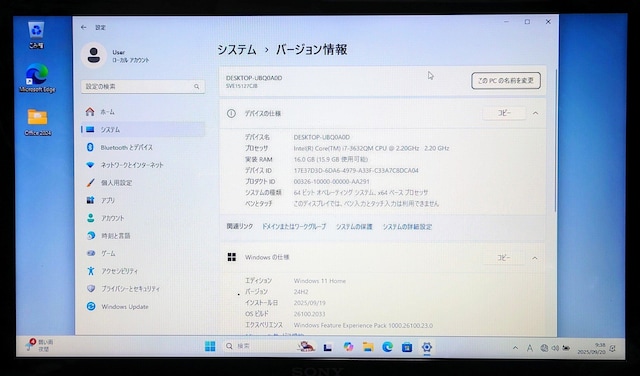Collapse the Windows の仕様 section chevron
The height and width of the screenshot is (376, 640).
(535, 258)
